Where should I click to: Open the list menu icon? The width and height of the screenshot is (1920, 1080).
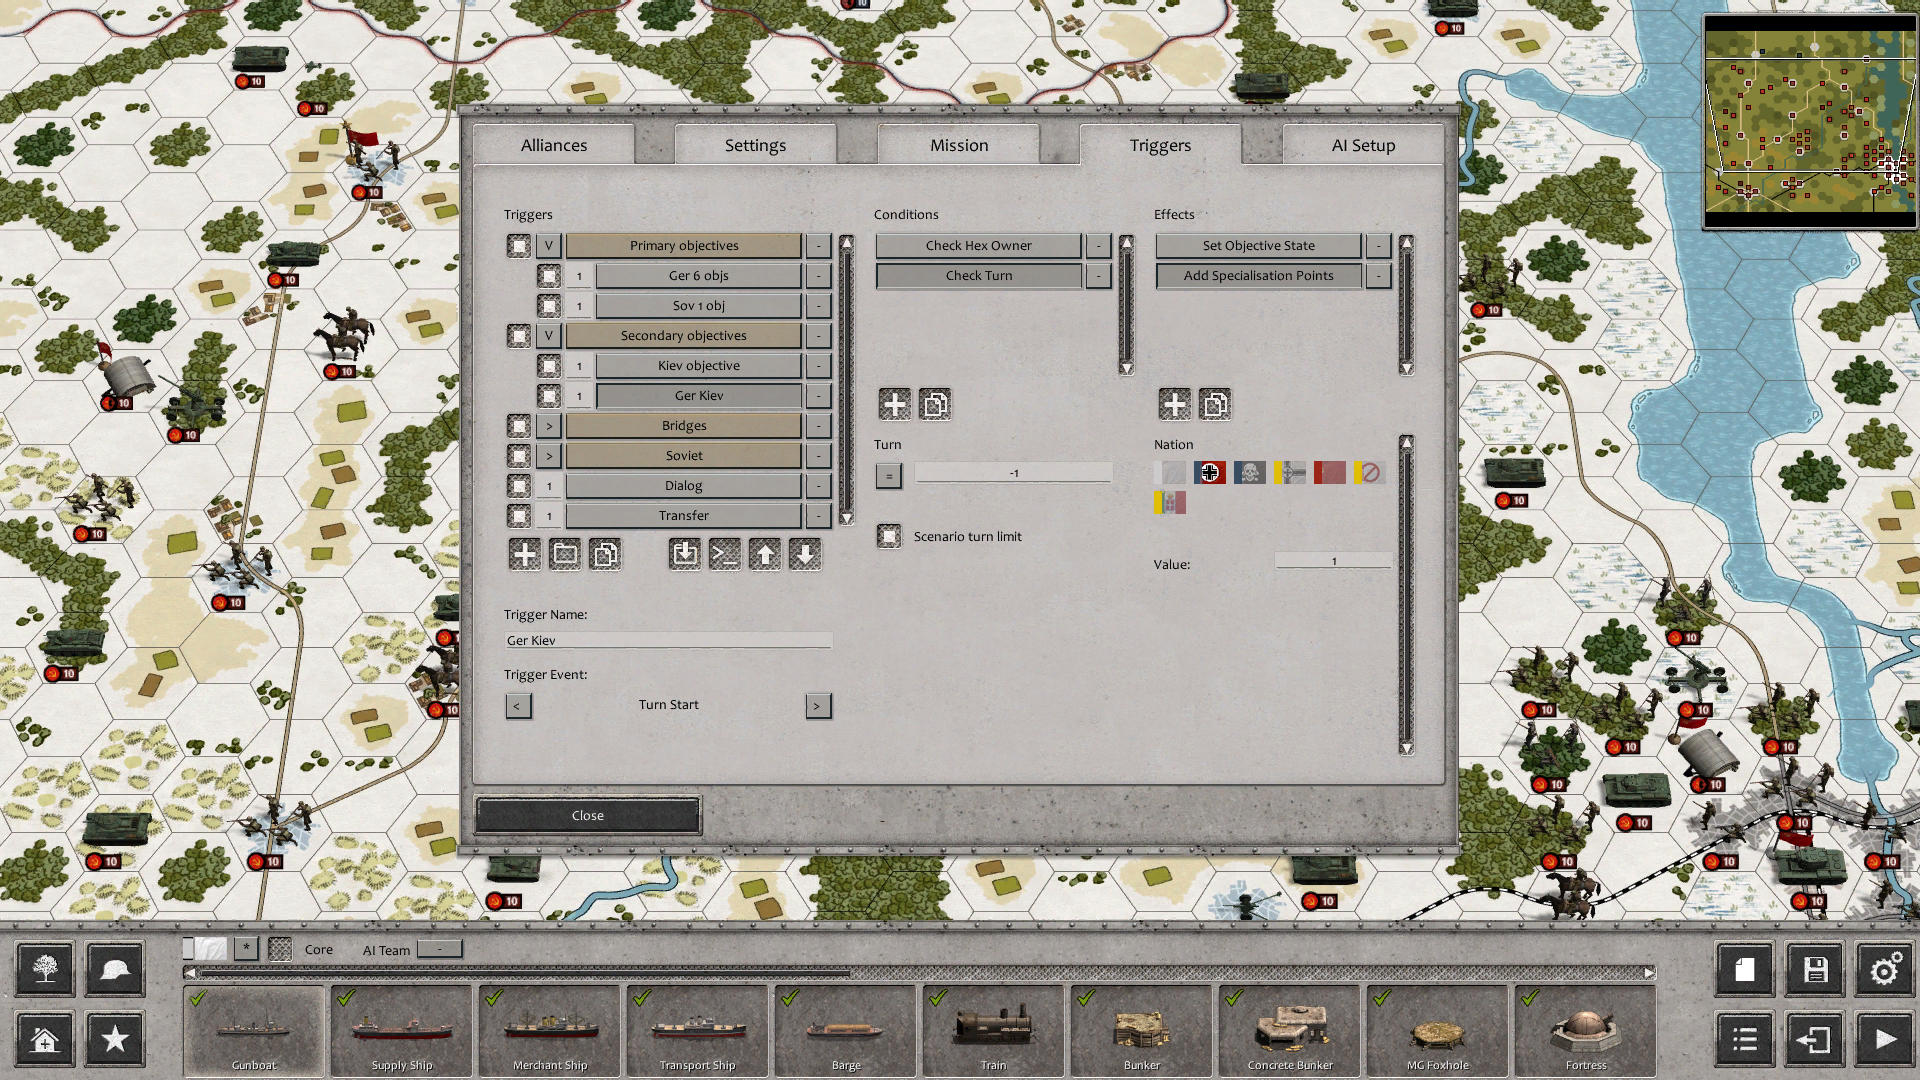[1745, 1039]
